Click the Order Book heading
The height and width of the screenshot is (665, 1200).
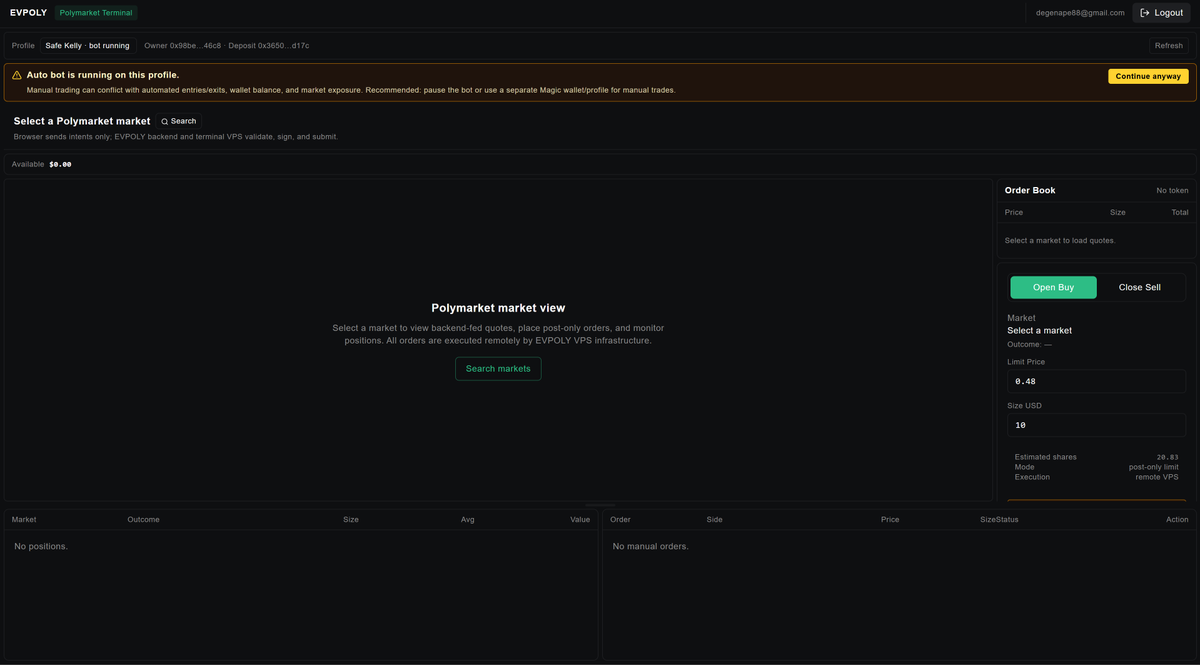click(1030, 190)
